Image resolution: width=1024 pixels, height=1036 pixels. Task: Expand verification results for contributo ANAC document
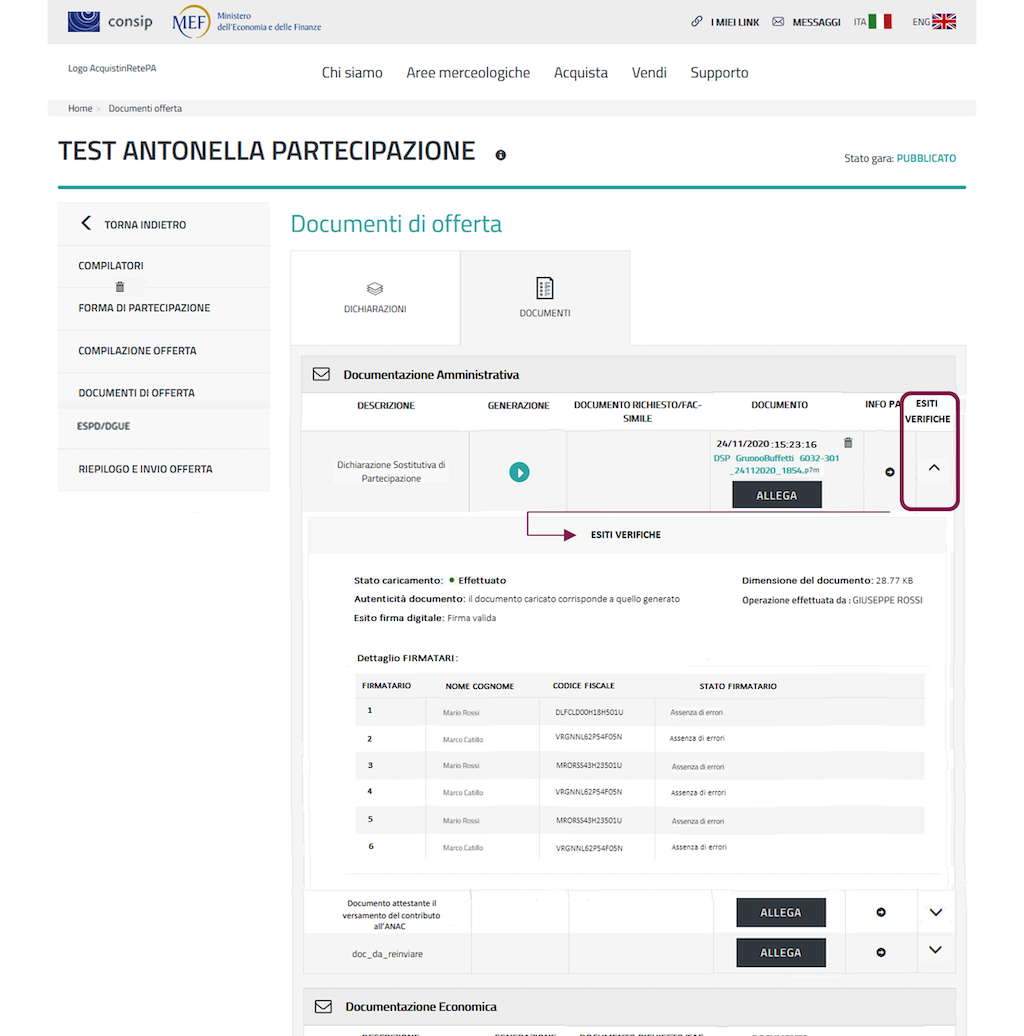(936, 912)
